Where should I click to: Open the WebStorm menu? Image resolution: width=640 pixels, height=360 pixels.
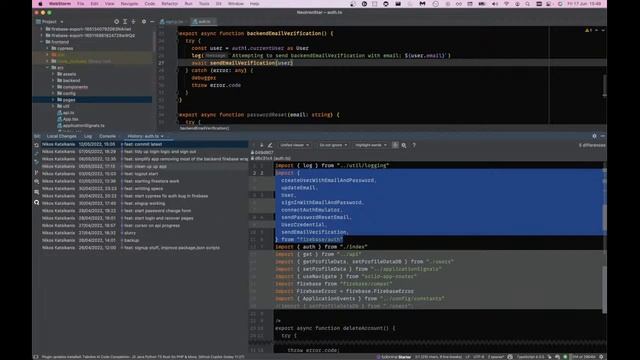click(x=60, y=4)
